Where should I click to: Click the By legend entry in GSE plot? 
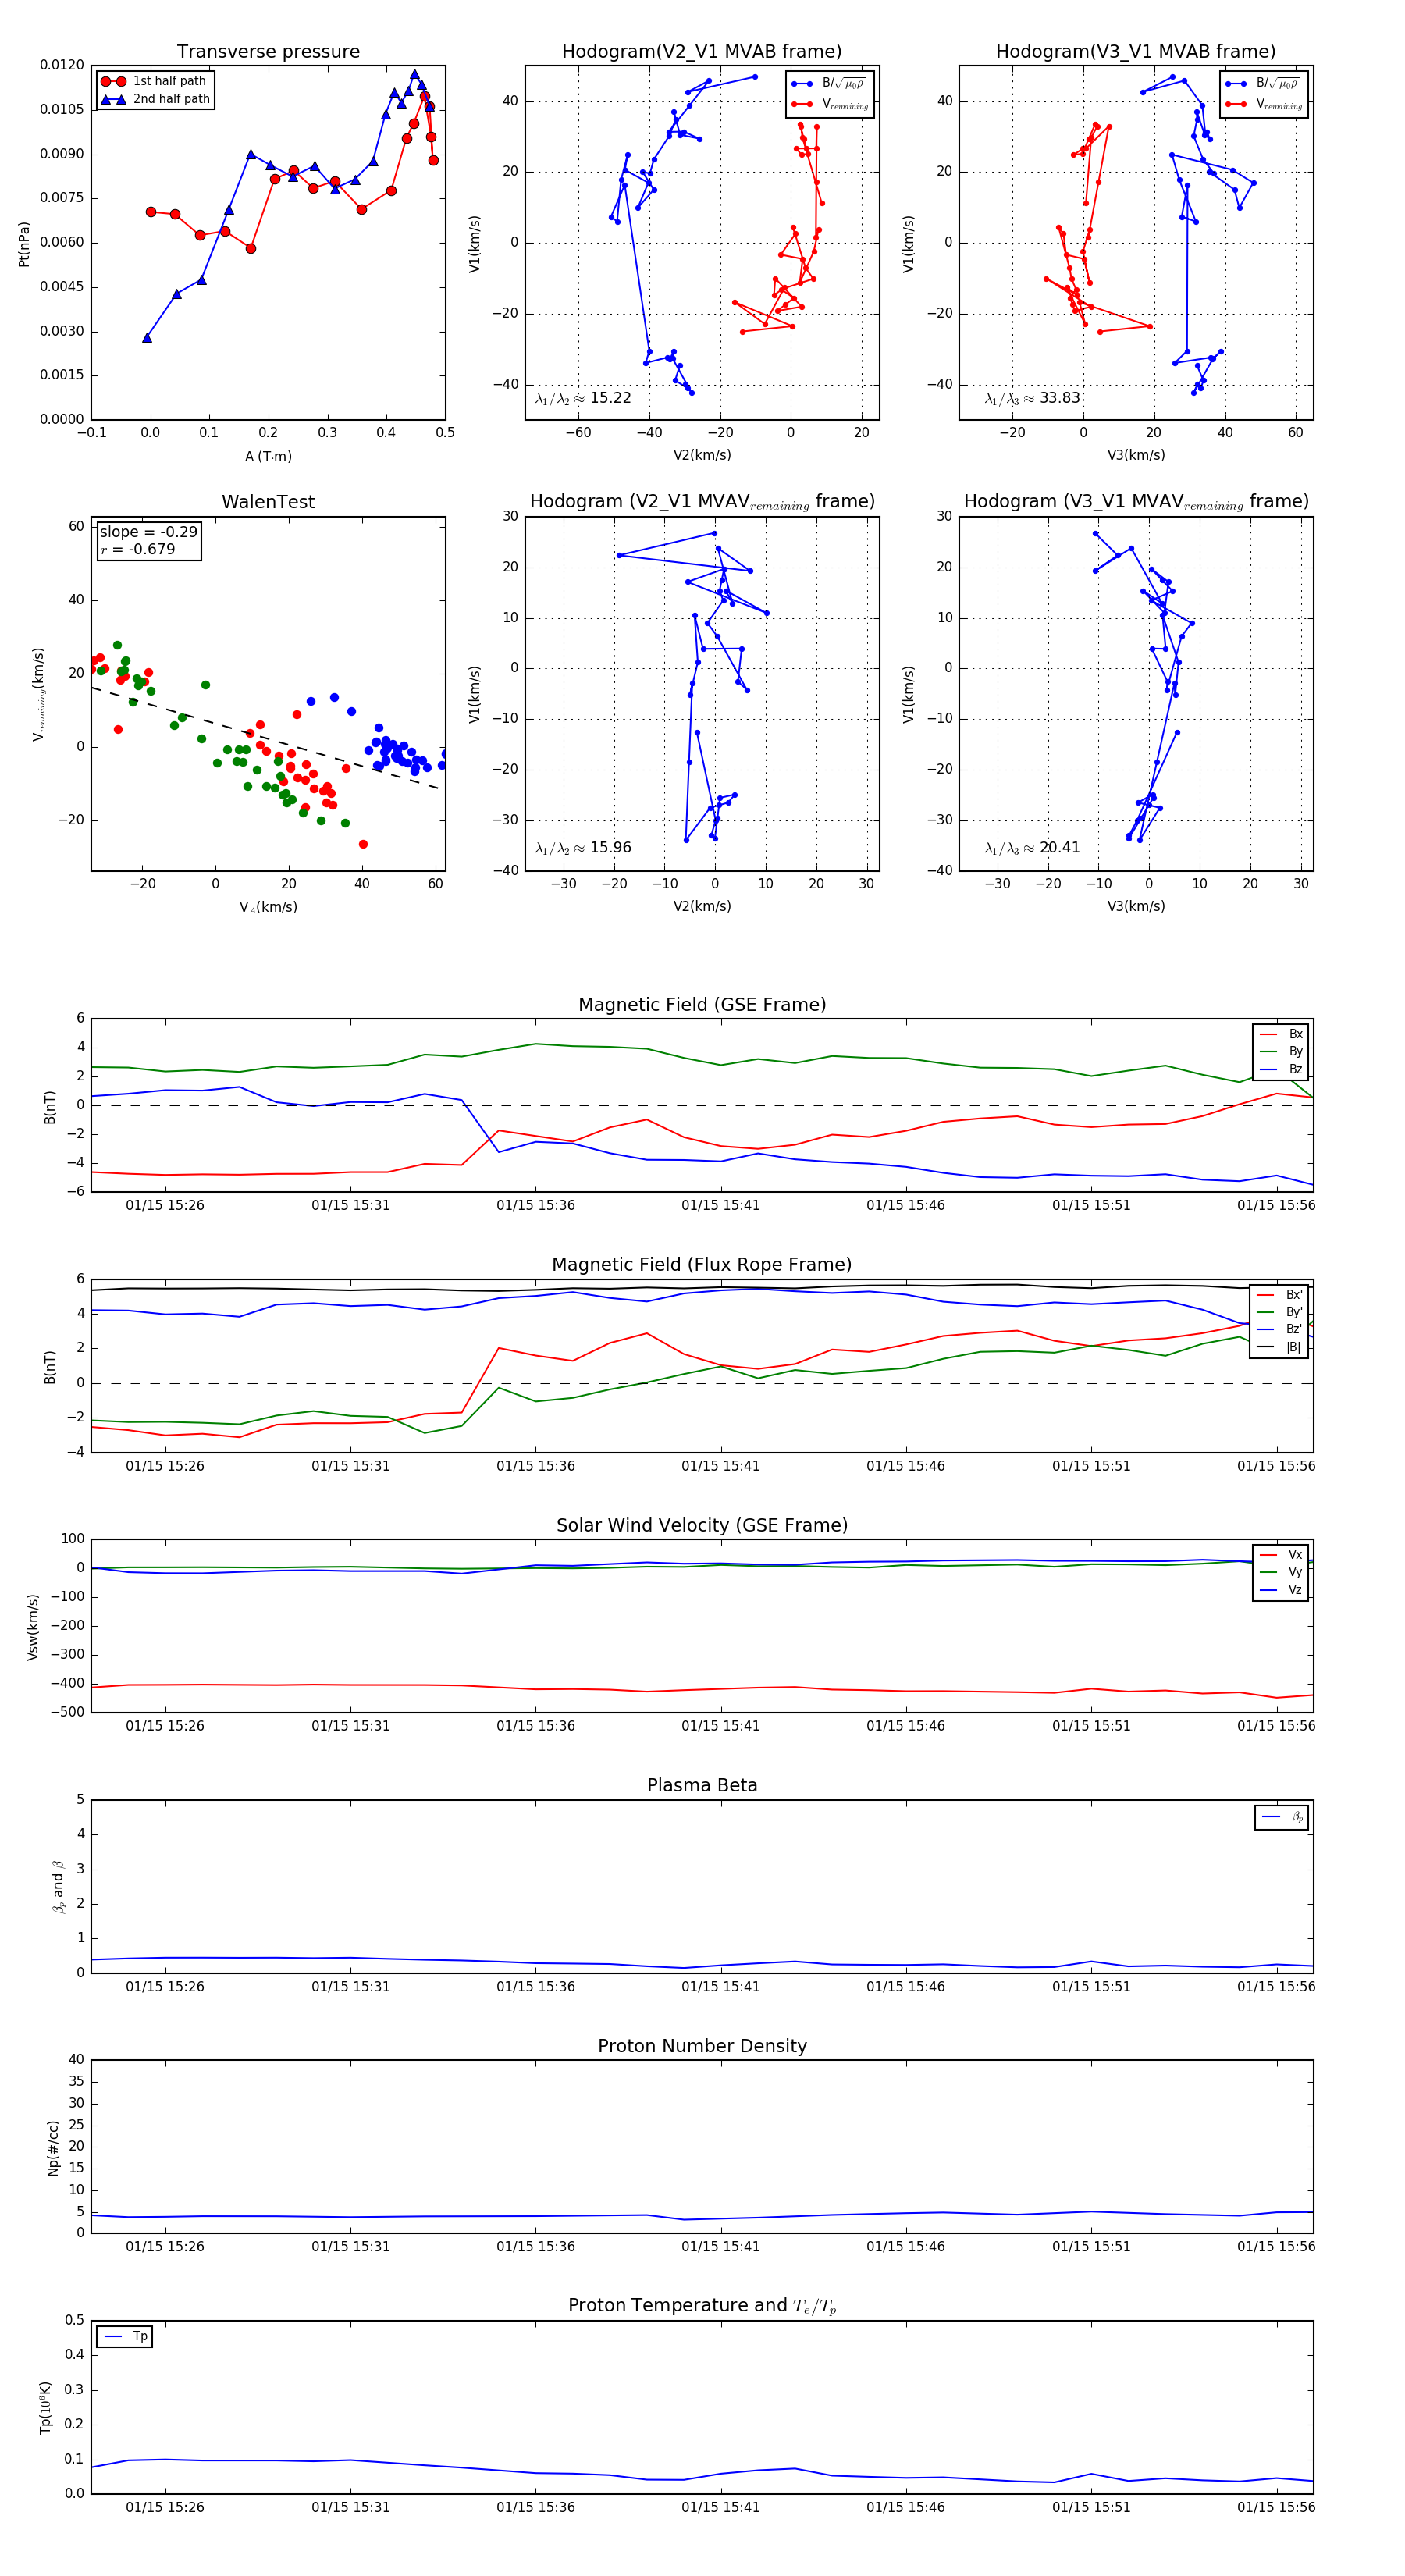click(x=1281, y=1051)
